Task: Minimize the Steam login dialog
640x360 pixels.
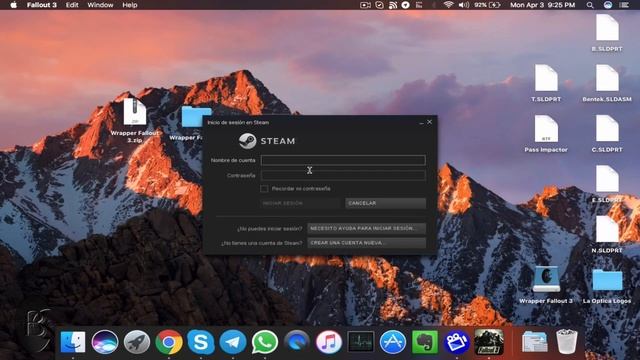Action: [421, 122]
